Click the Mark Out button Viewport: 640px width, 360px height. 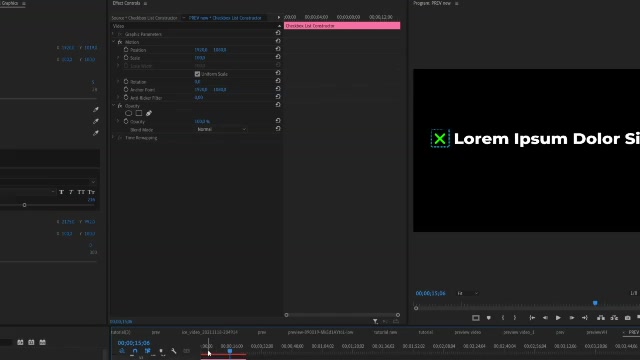pyautogui.click(x=515, y=318)
